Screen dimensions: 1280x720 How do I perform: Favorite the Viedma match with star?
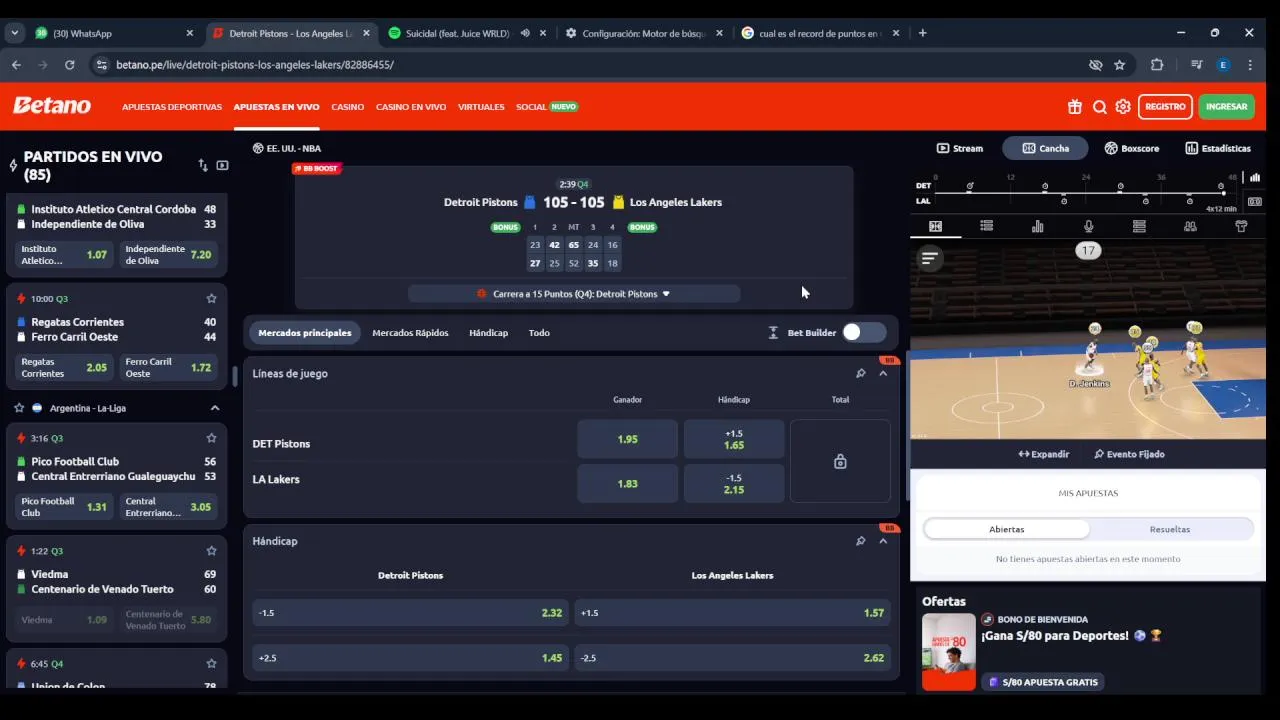click(x=211, y=551)
